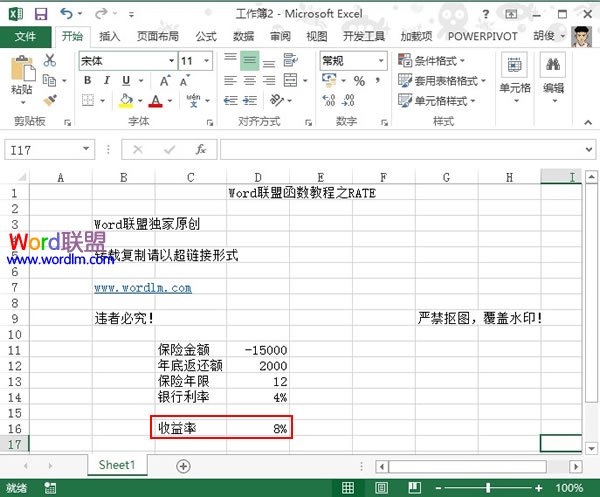This screenshot has width=600, height=497.
Task: Switch to the 公式 Formulas tab
Action: 206,36
